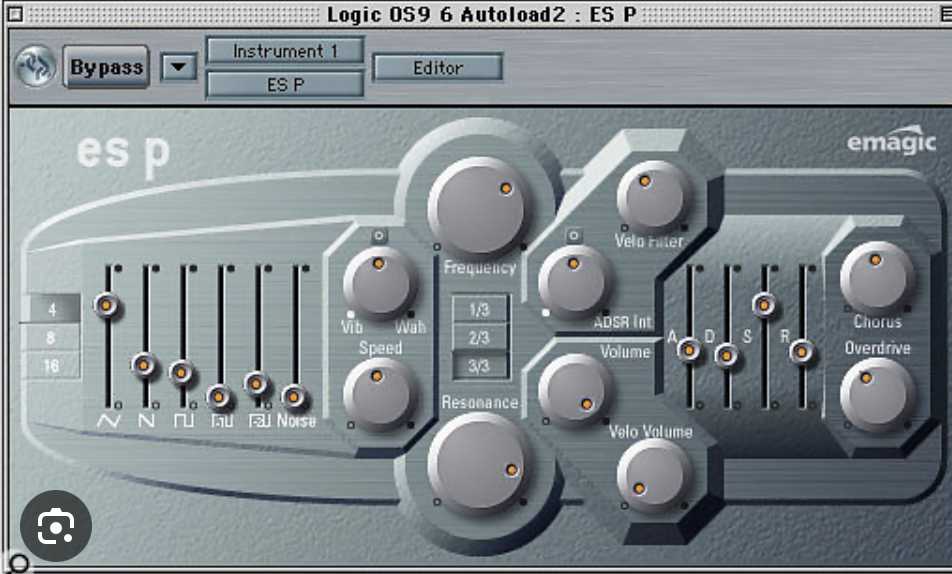This screenshot has width=952, height=574.
Task: Open the ES P plug-in selector
Action: [285, 84]
